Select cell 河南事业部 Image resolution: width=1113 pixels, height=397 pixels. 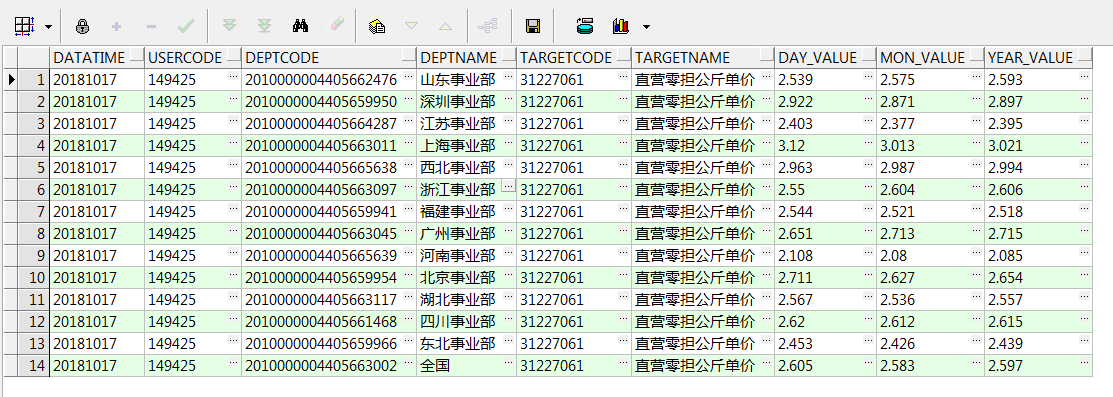(x=467, y=256)
